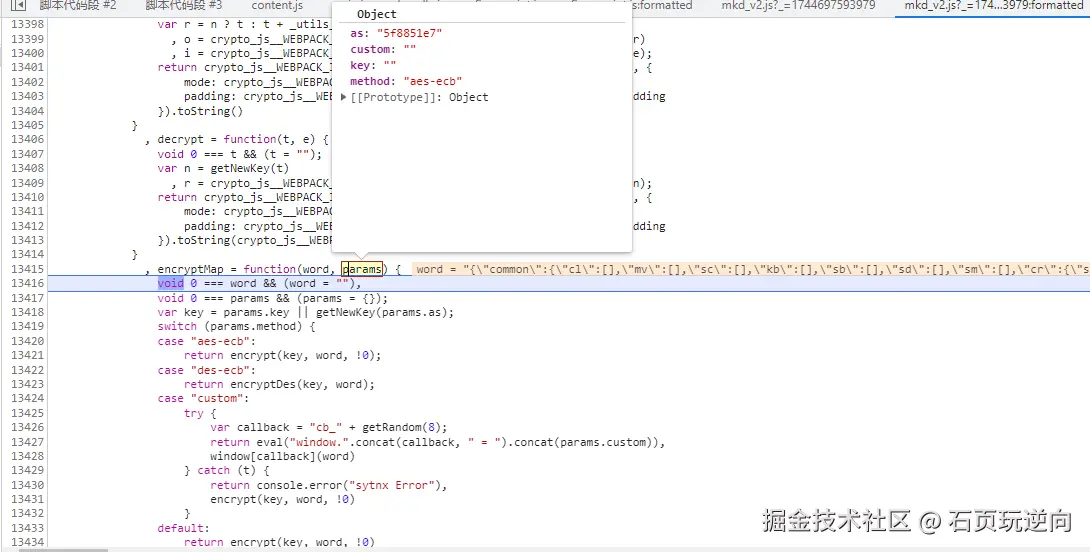Set breakpoint on line number 13427
Image resolution: width=1090 pixels, height=552 pixels.
pos(28,442)
